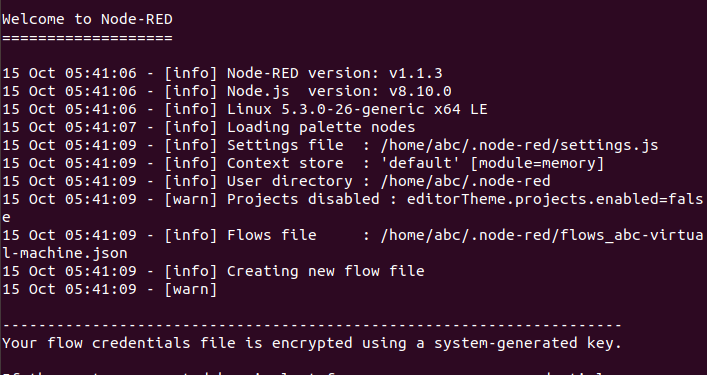This screenshot has width=707, height=375.
Task: Click the dashed separator line
Action: click(x=312, y=325)
